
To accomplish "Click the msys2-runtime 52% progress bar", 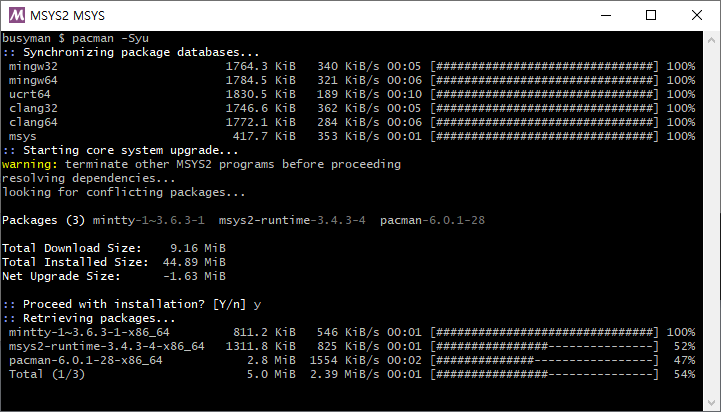I will [544, 346].
